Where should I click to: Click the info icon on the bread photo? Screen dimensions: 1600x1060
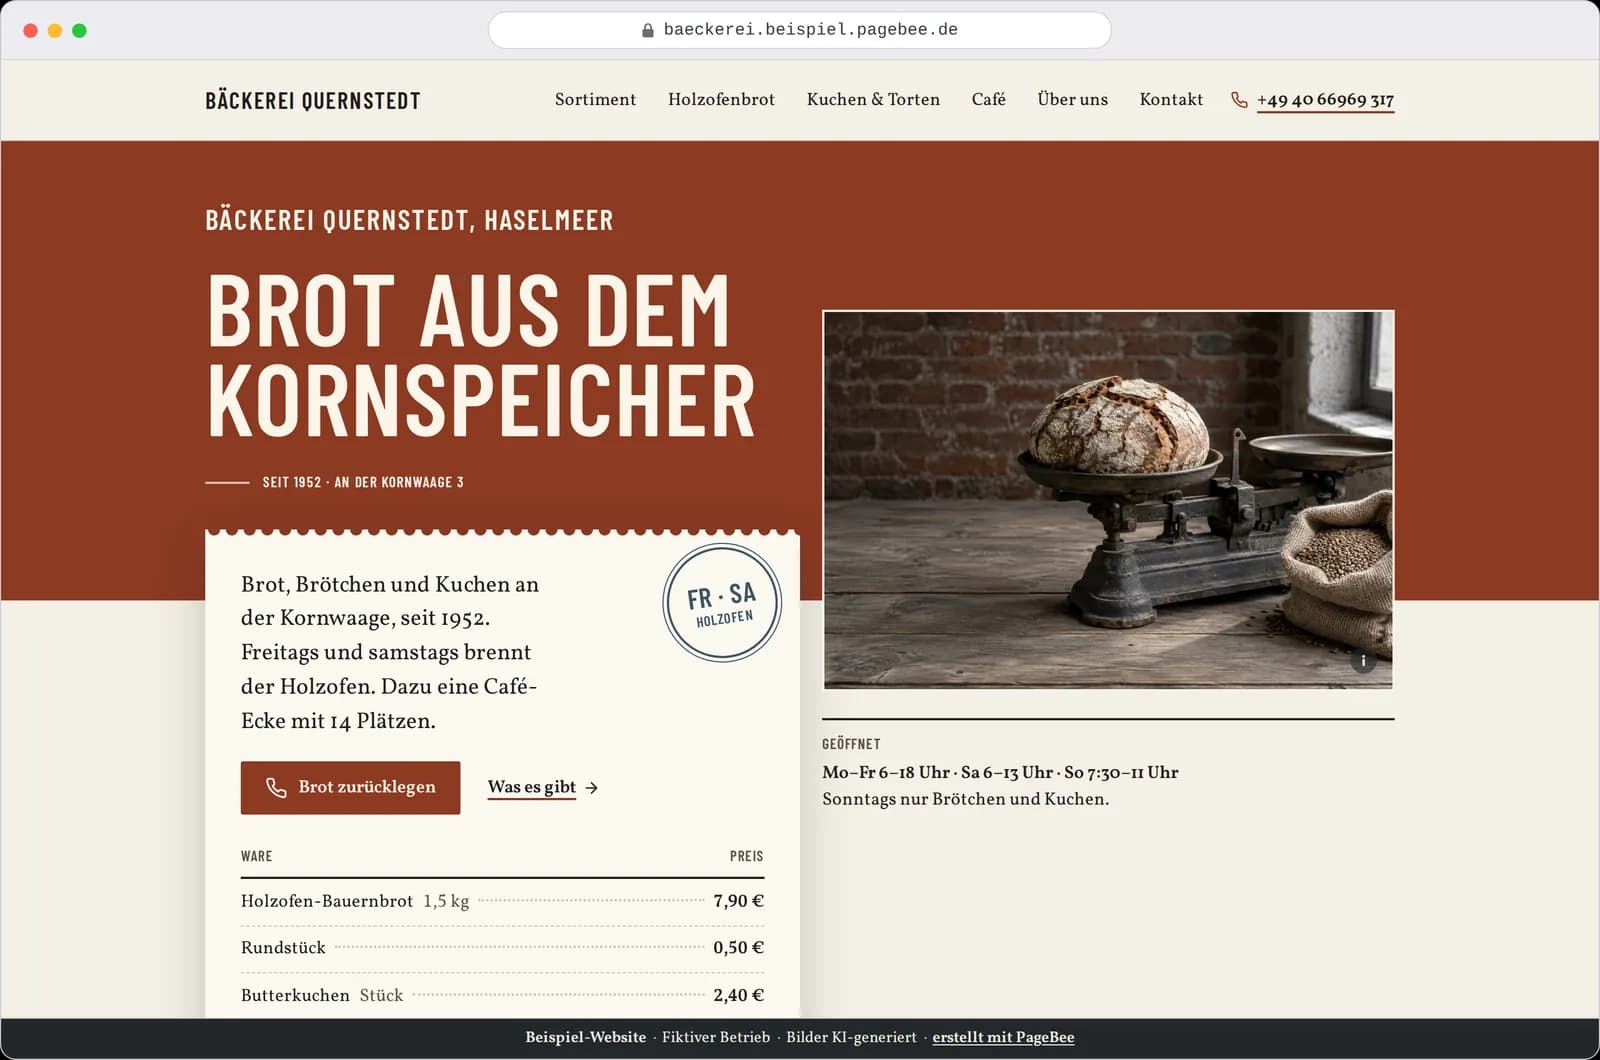pos(1363,661)
